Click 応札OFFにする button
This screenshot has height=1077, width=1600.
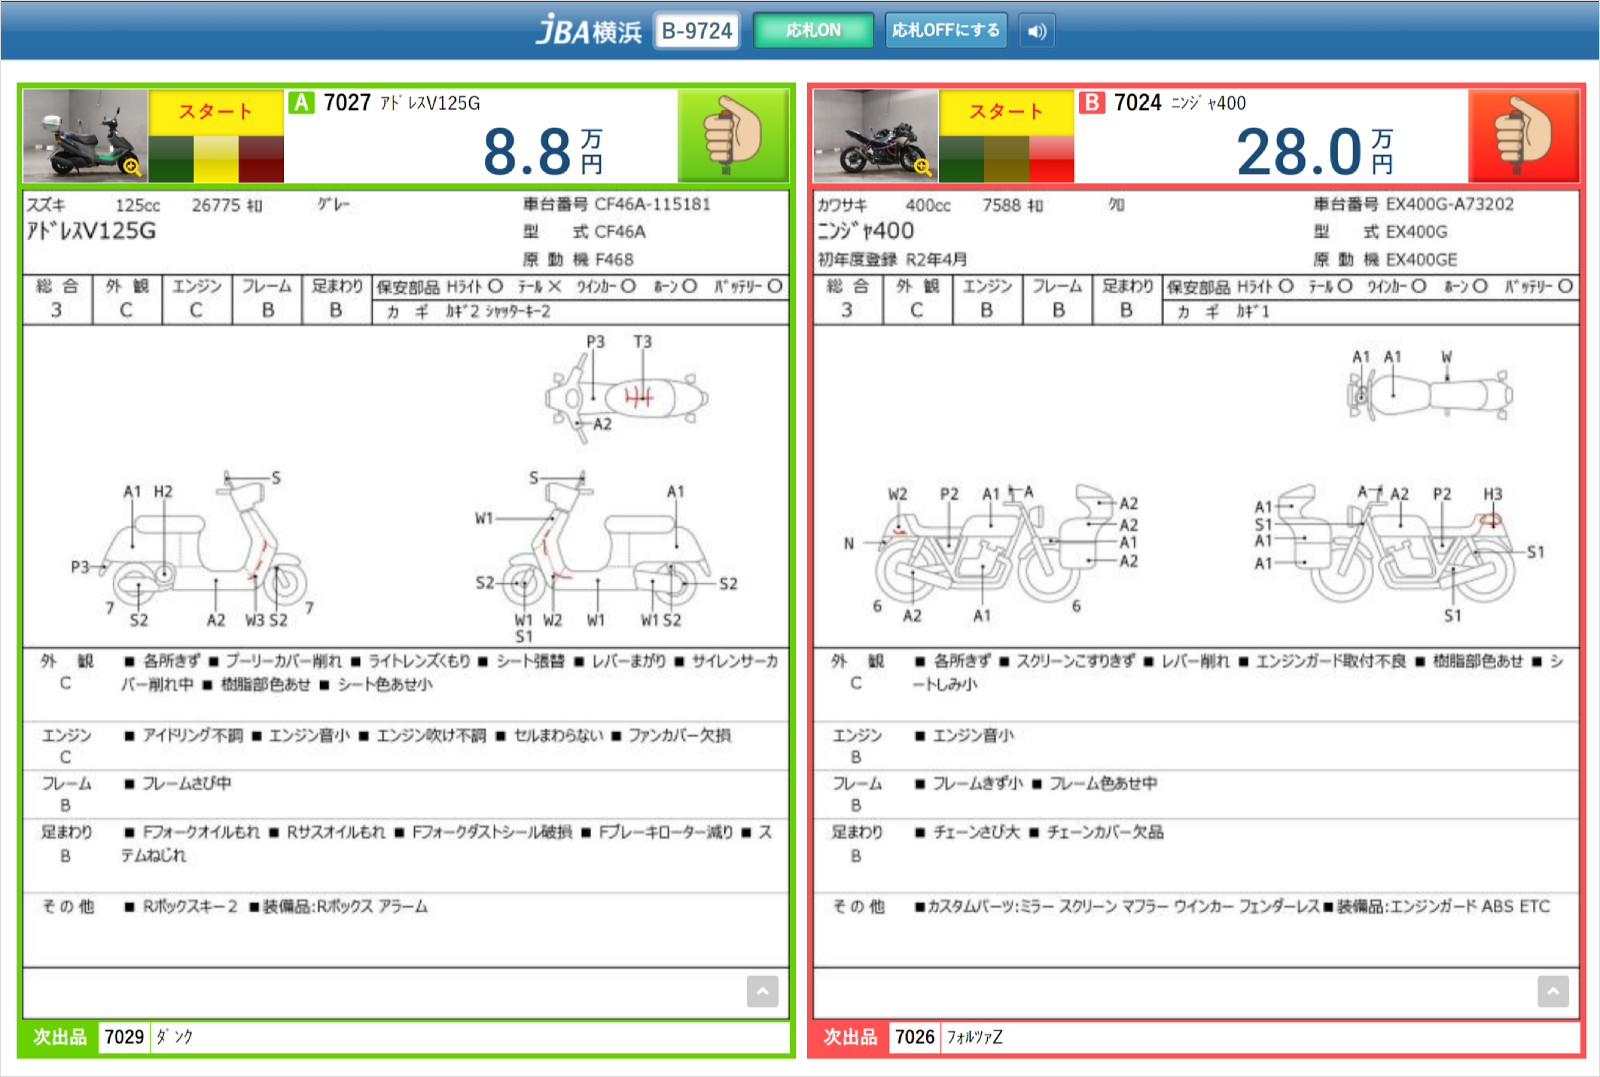click(945, 31)
